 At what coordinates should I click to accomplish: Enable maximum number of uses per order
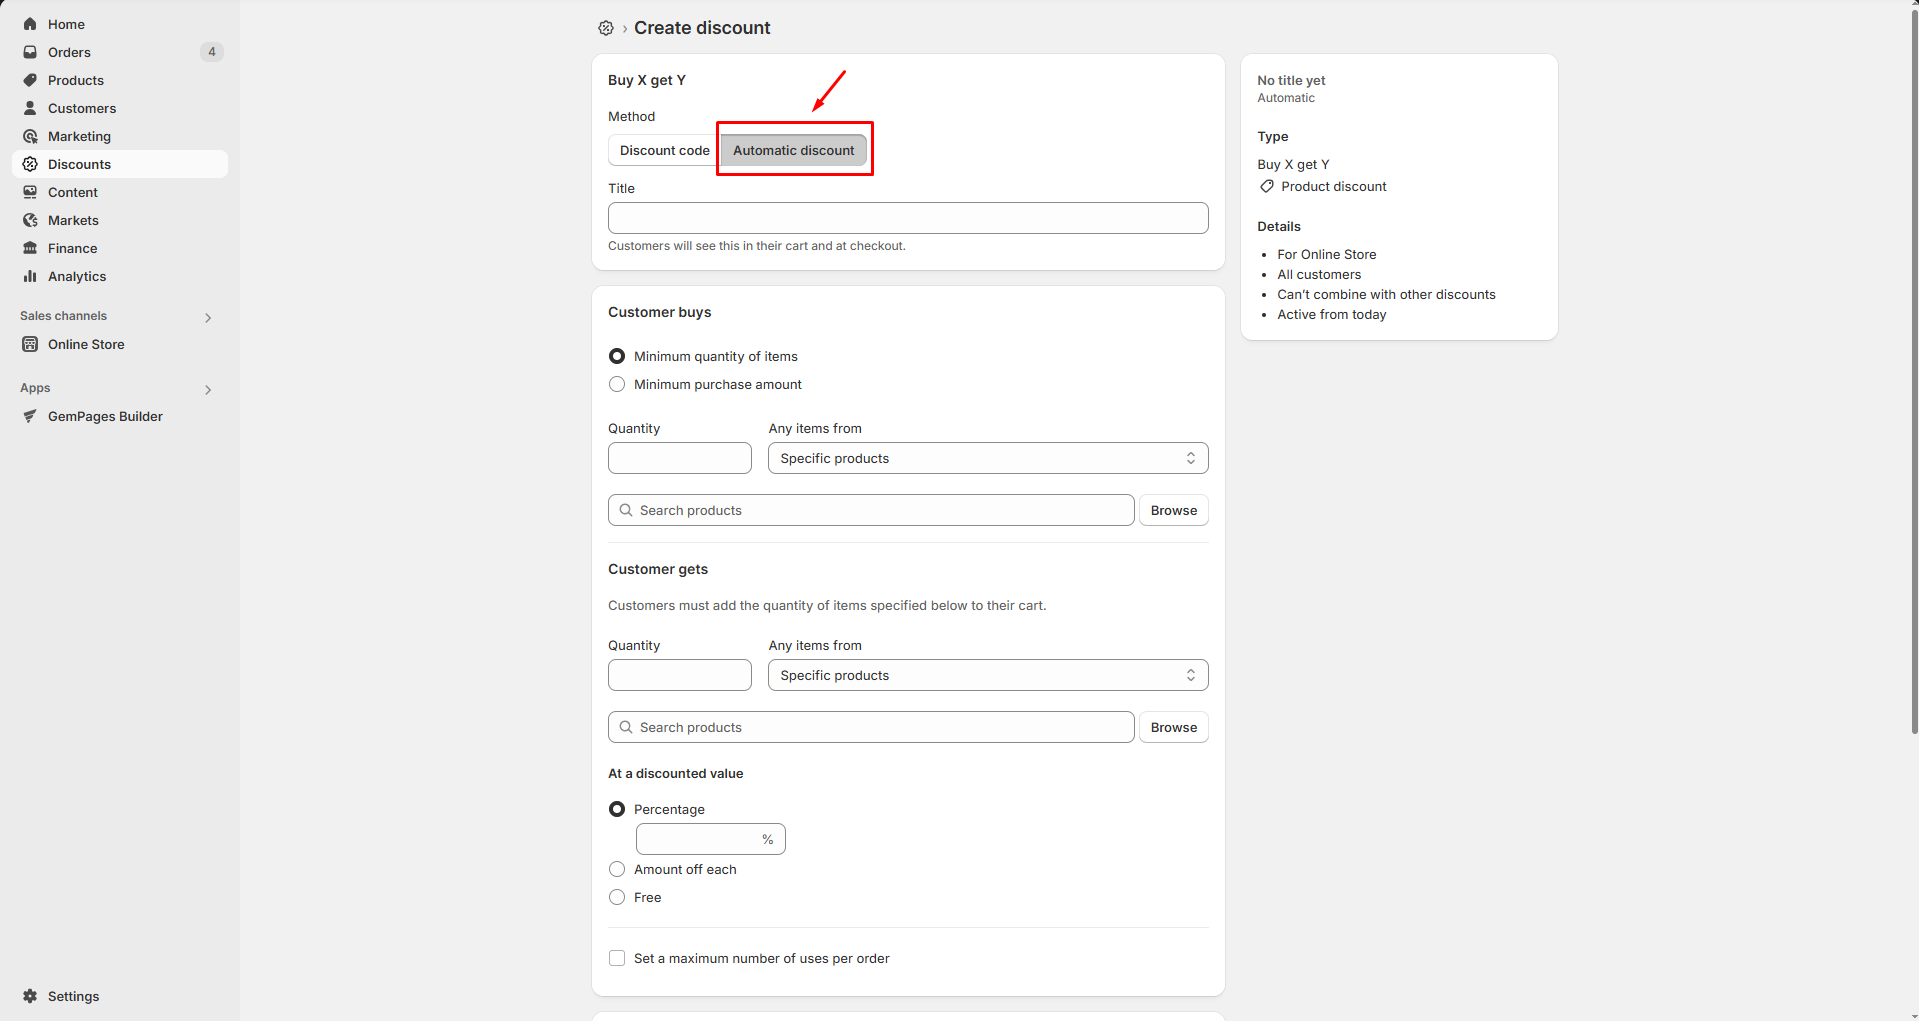click(x=617, y=958)
